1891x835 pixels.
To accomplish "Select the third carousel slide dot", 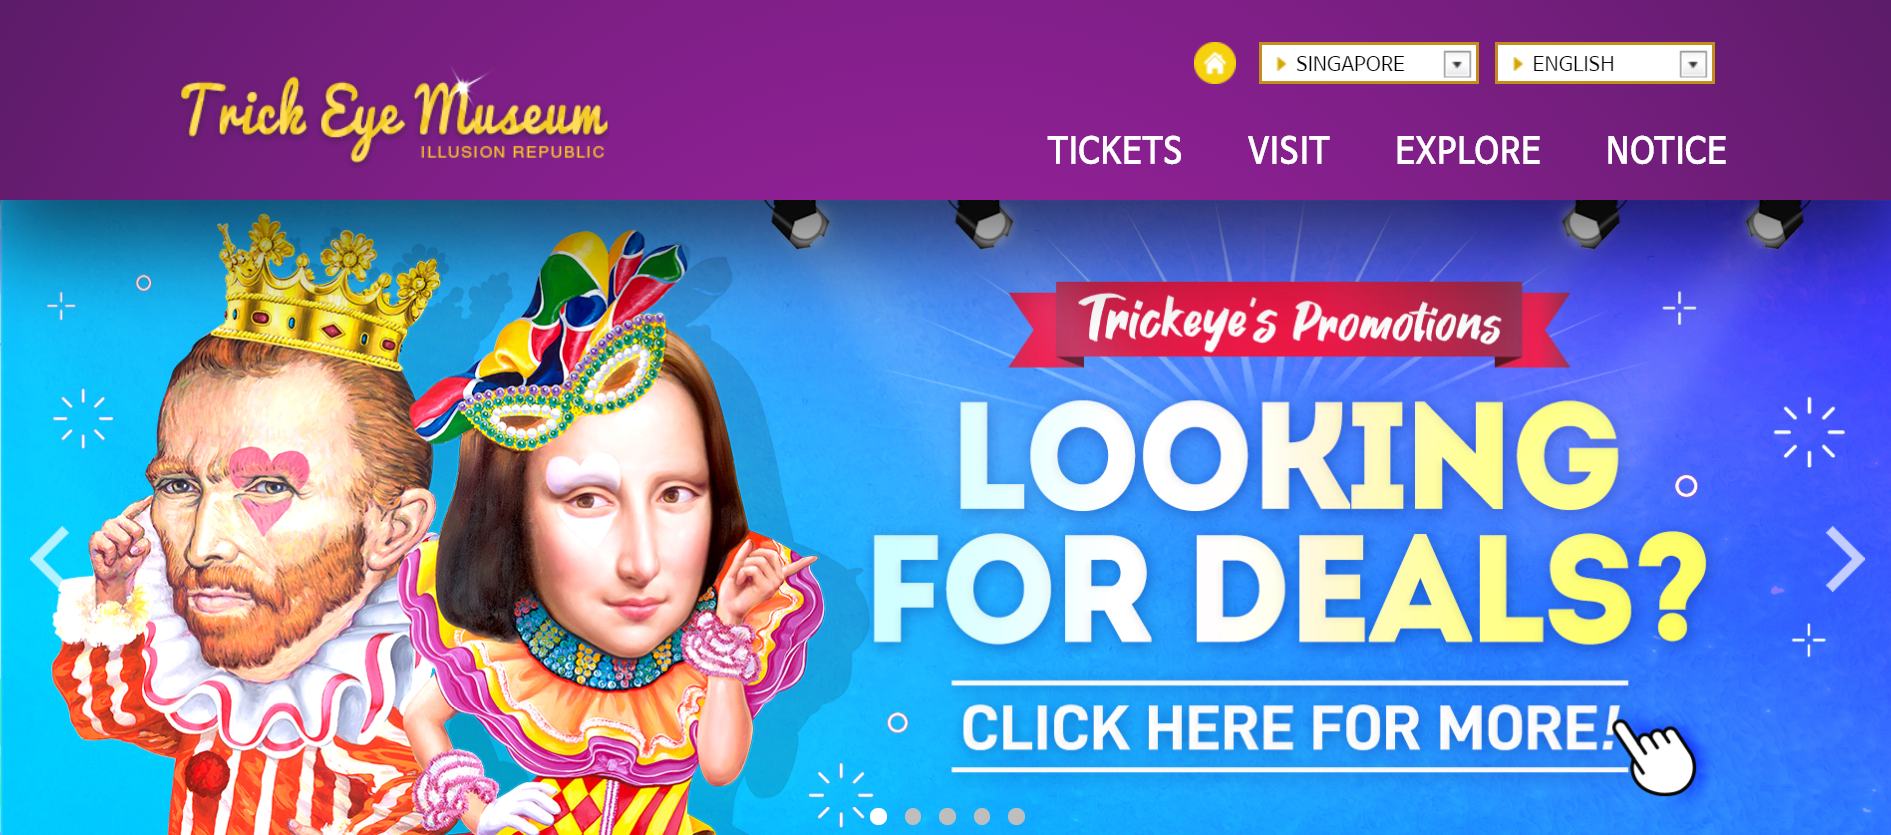I will point(948,816).
